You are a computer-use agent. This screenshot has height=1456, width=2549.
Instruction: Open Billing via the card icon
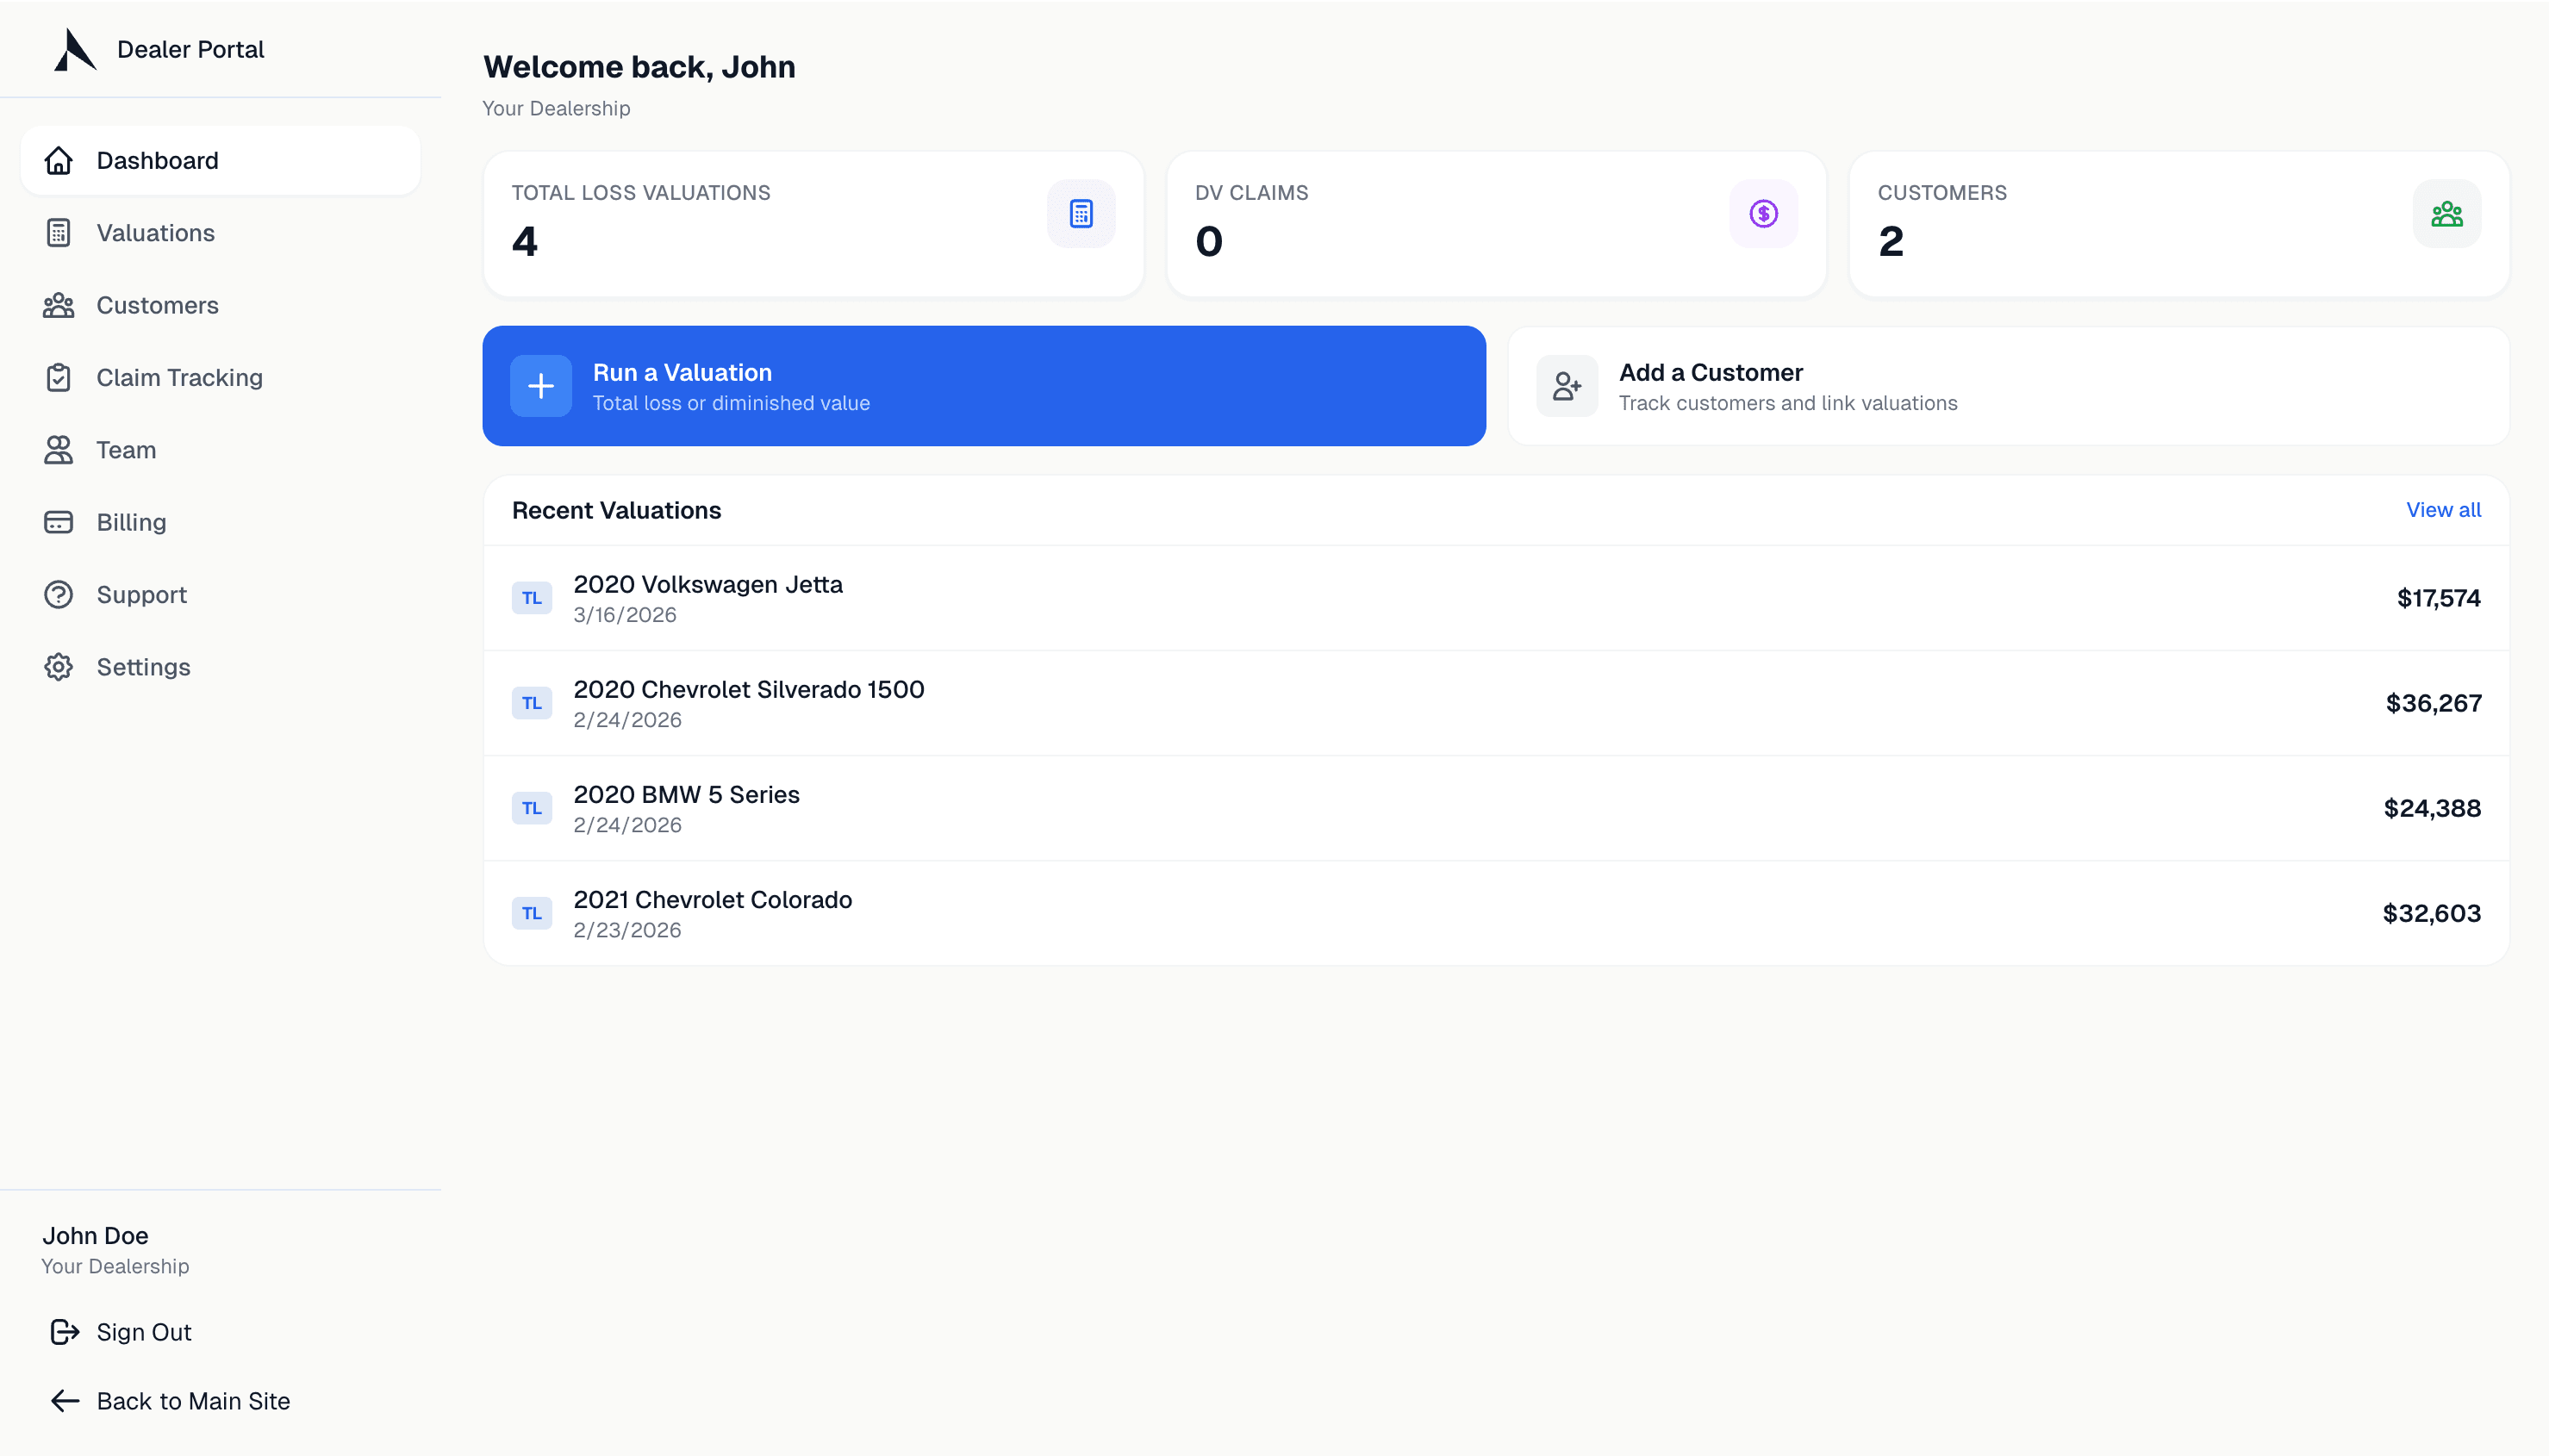pyautogui.click(x=59, y=521)
